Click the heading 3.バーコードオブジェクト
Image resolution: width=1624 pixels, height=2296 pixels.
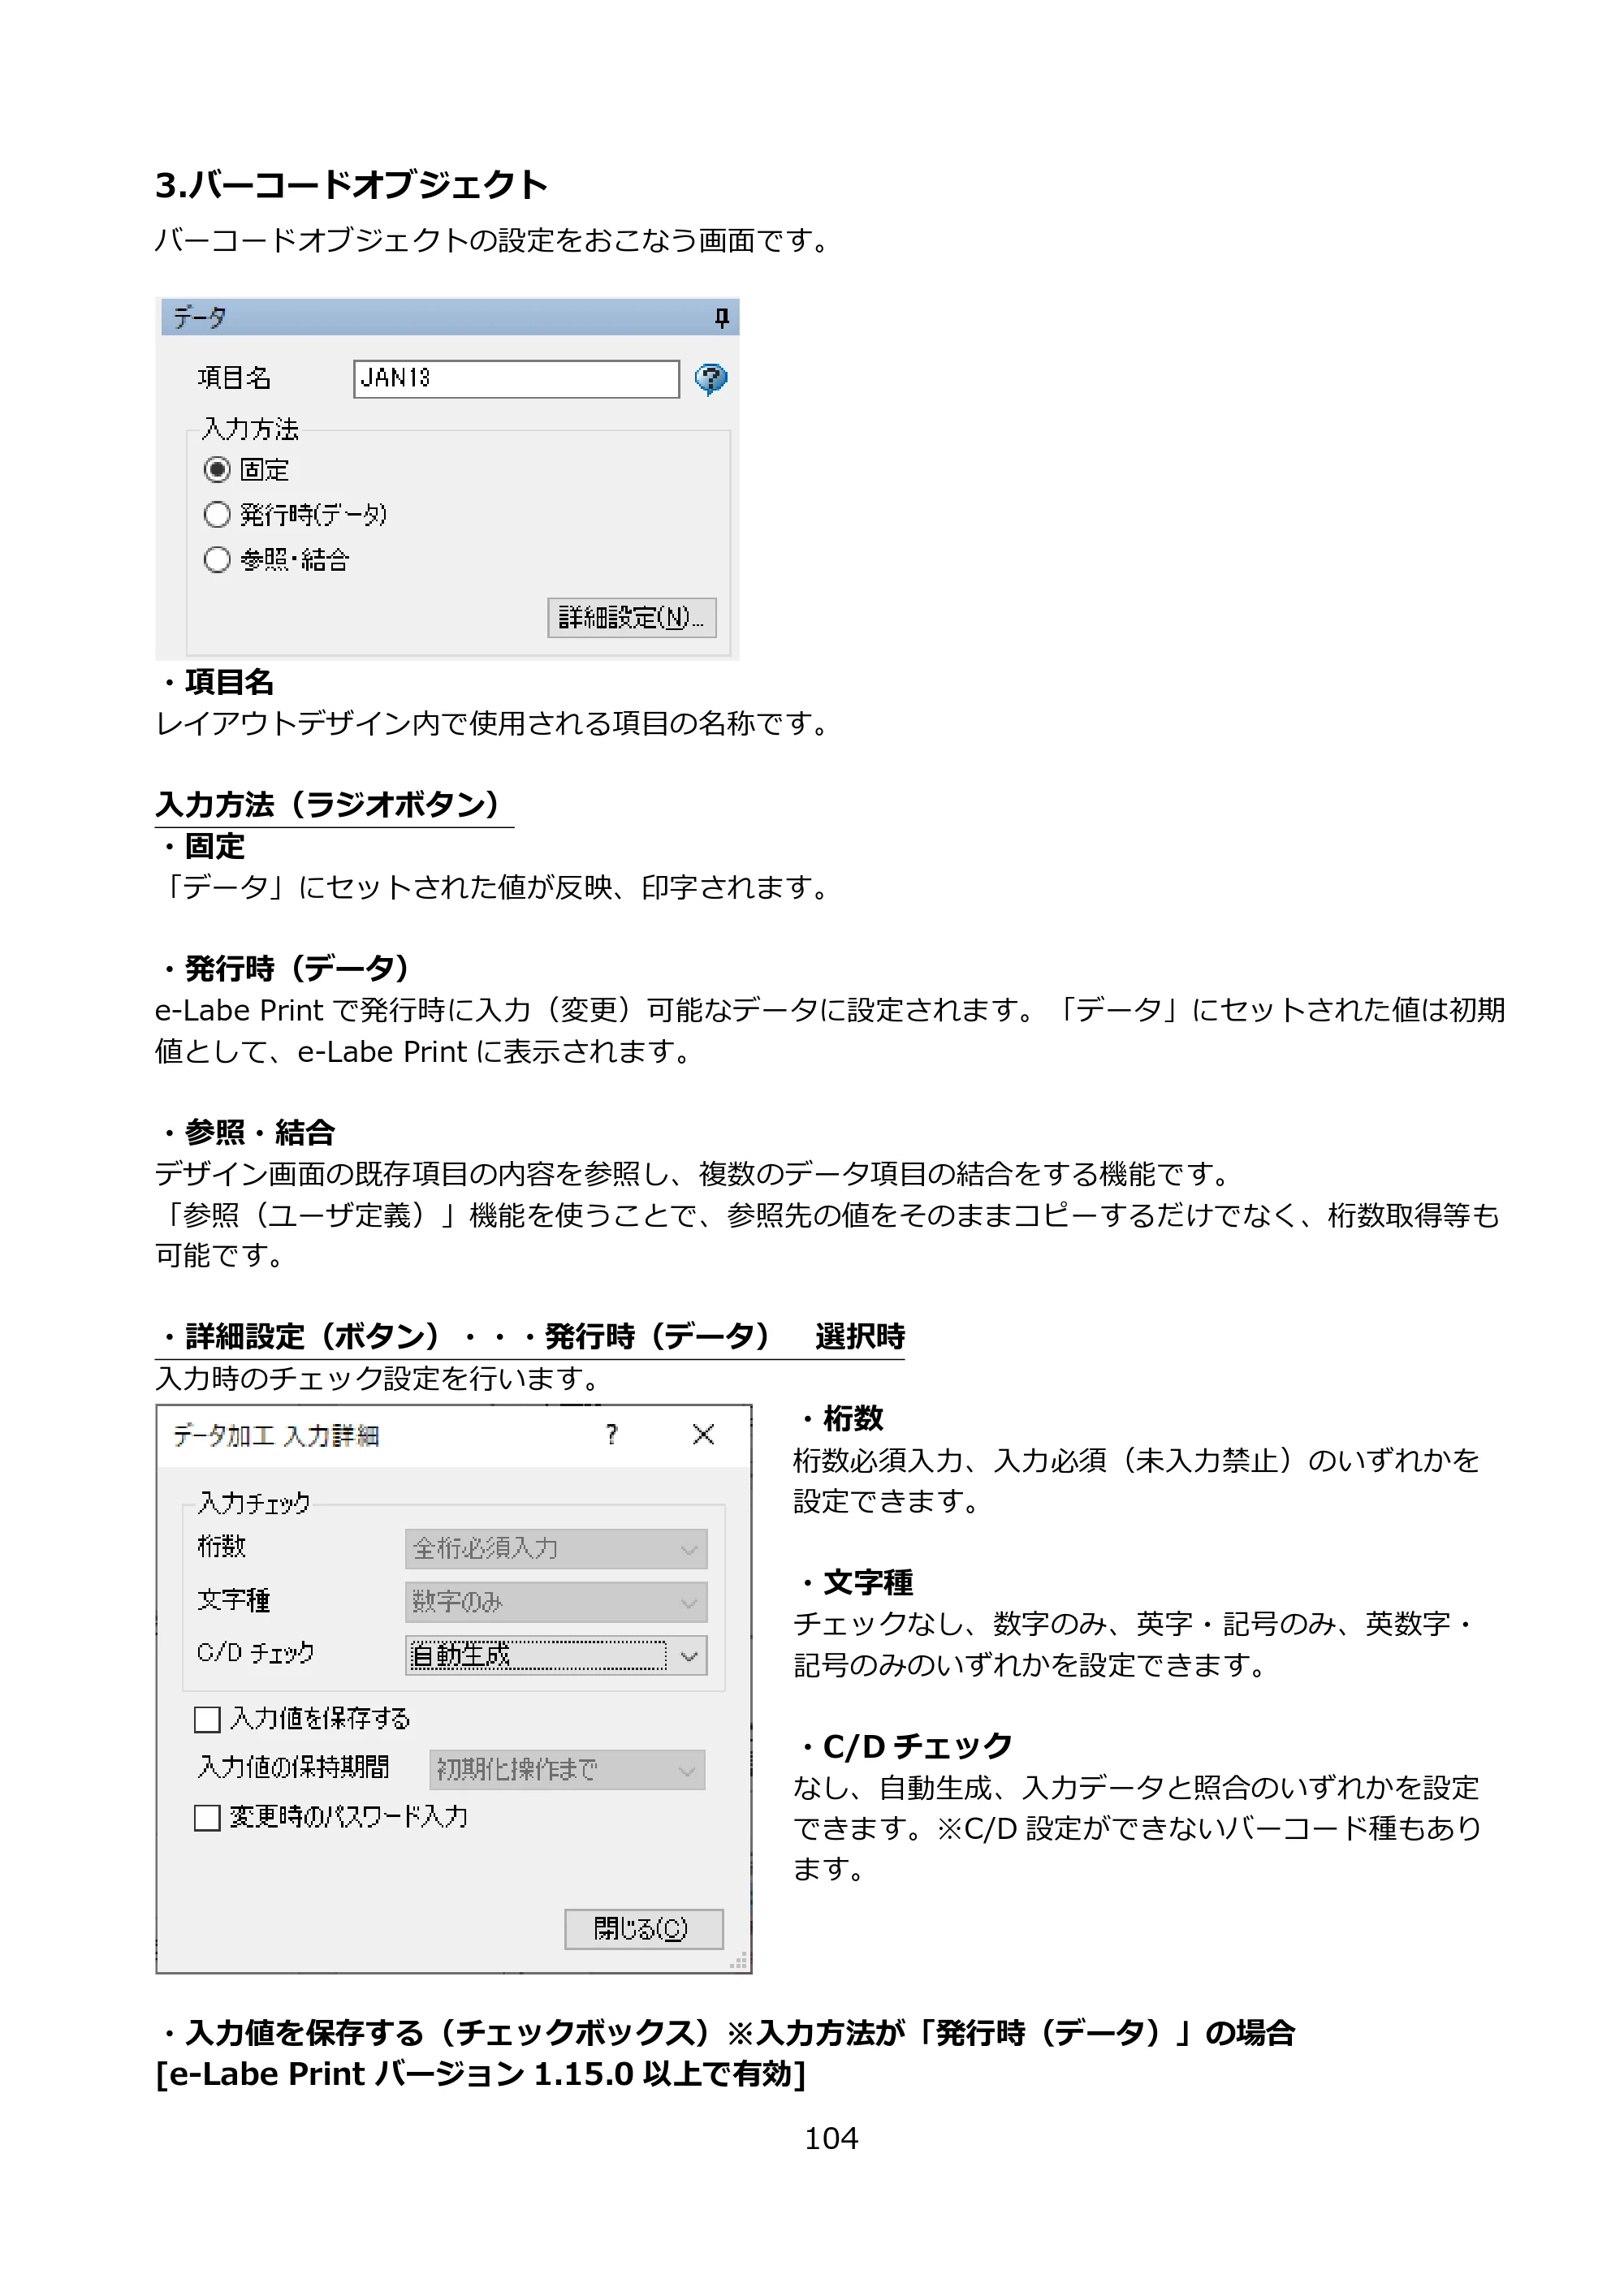click(x=351, y=185)
